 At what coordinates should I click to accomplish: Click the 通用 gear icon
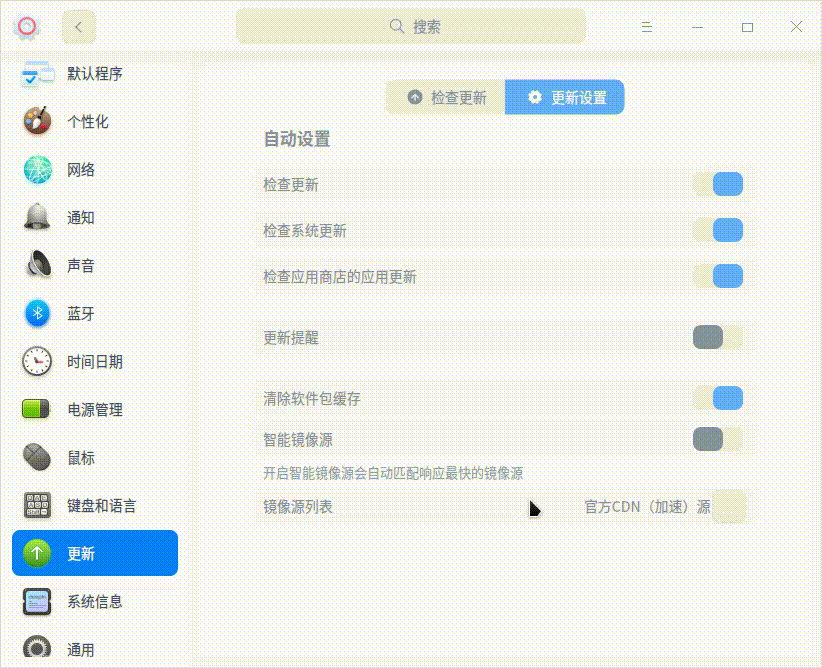[x=37, y=648]
